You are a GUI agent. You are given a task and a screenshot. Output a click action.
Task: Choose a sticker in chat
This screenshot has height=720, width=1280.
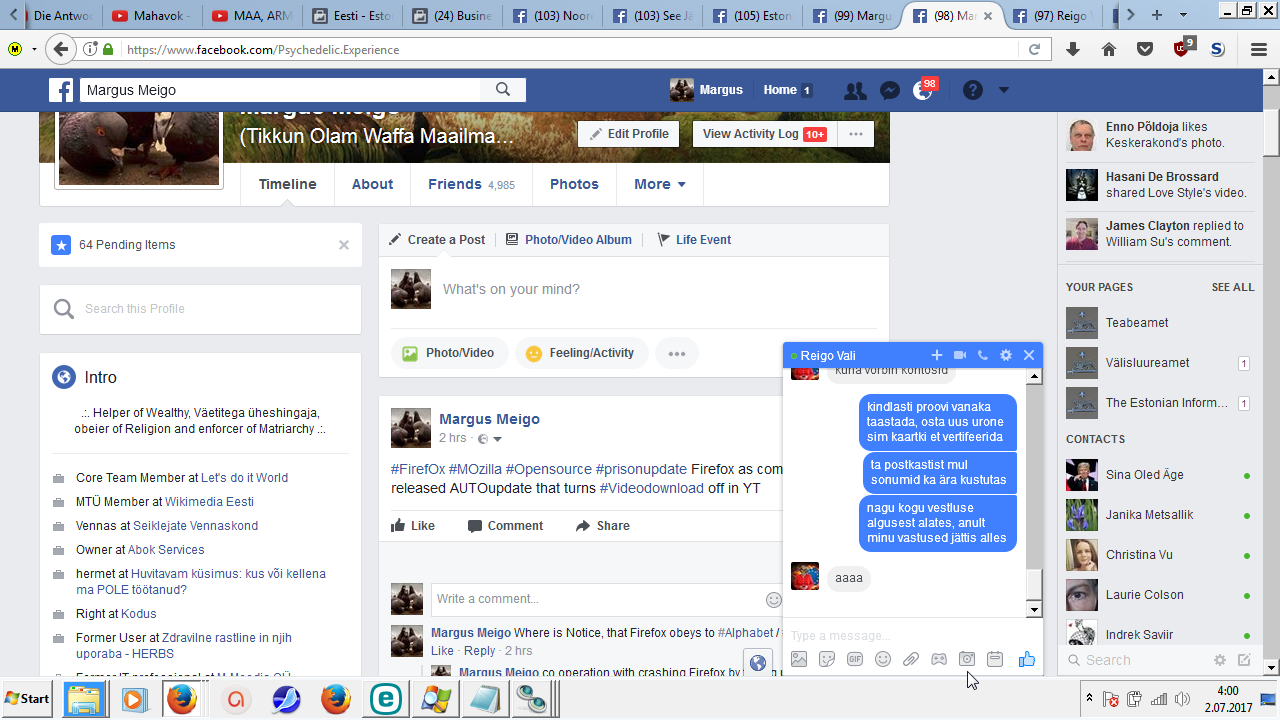tap(827, 659)
